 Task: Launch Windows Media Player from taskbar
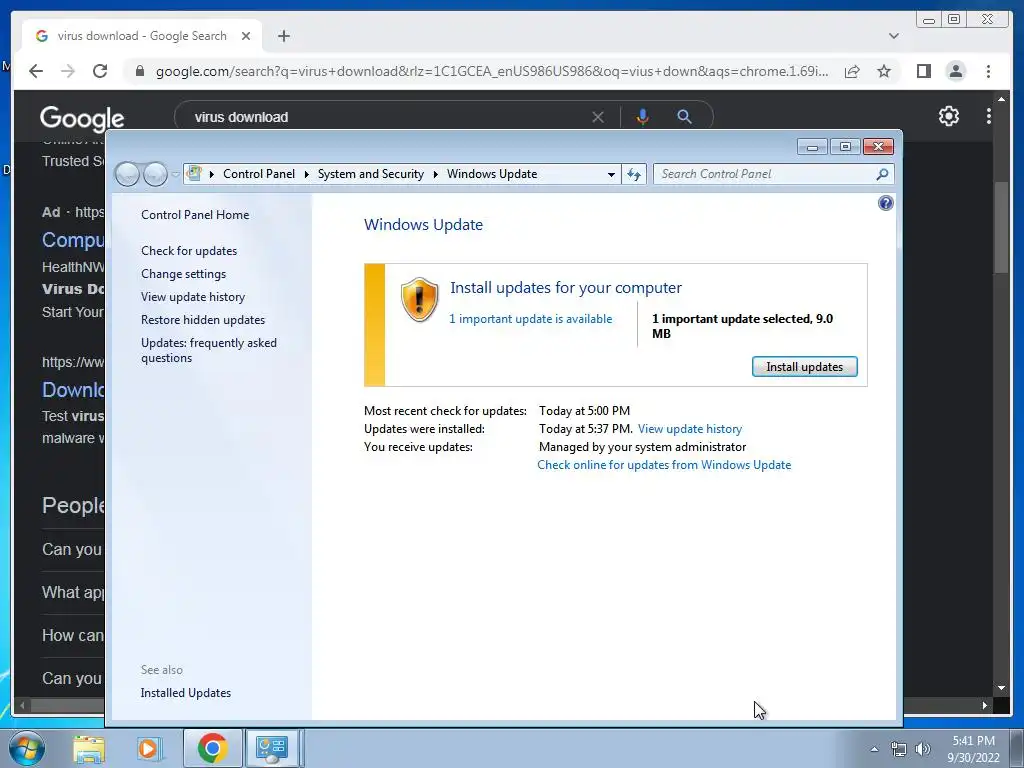tap(148, 749)
